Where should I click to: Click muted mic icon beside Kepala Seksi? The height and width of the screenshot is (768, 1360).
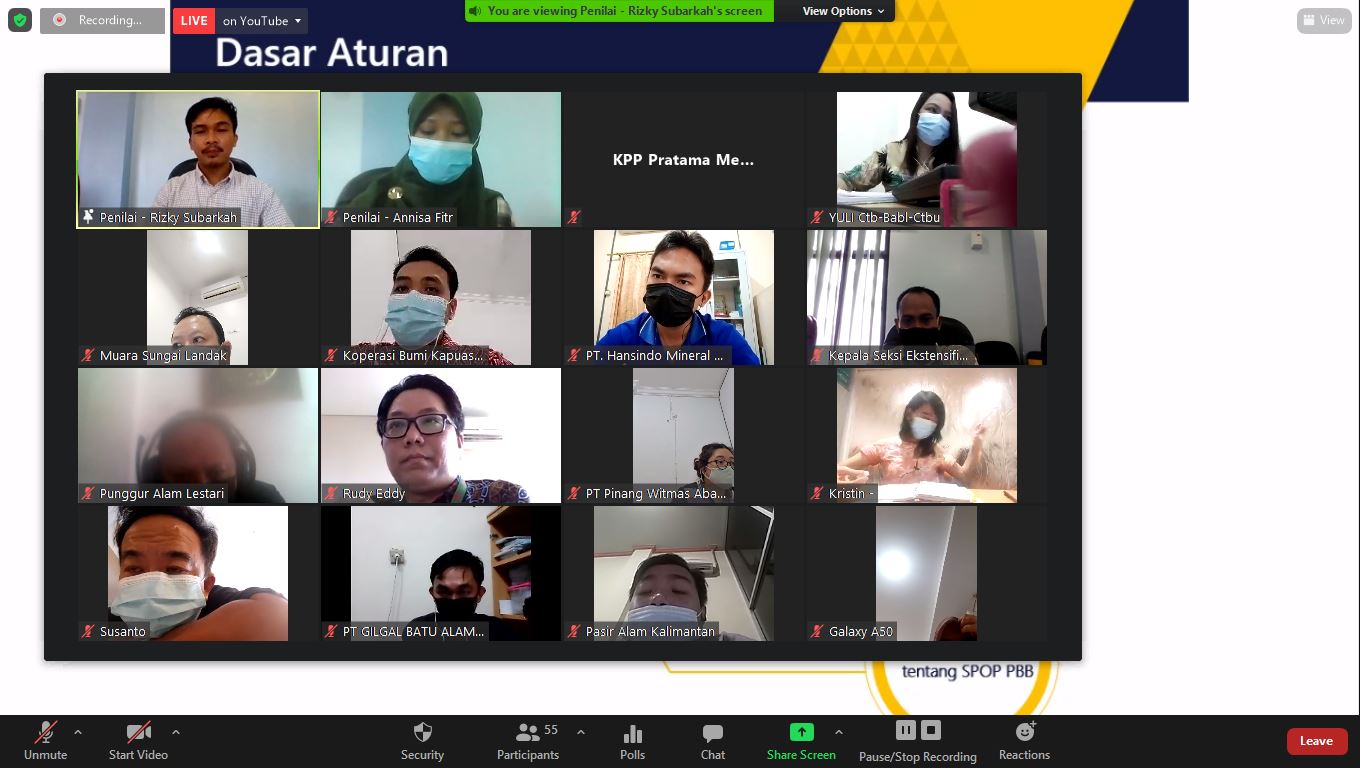(818, 355)
